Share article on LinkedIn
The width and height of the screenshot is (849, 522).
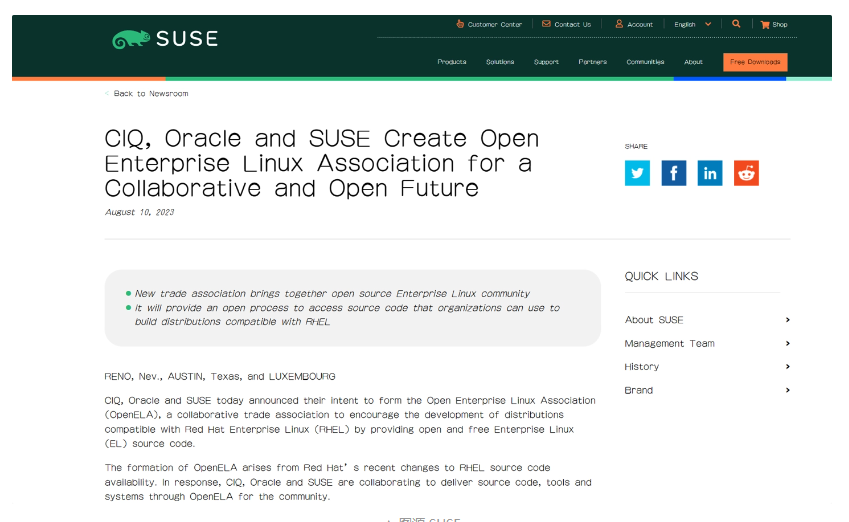pyautogui.click(x=710, y=173)
